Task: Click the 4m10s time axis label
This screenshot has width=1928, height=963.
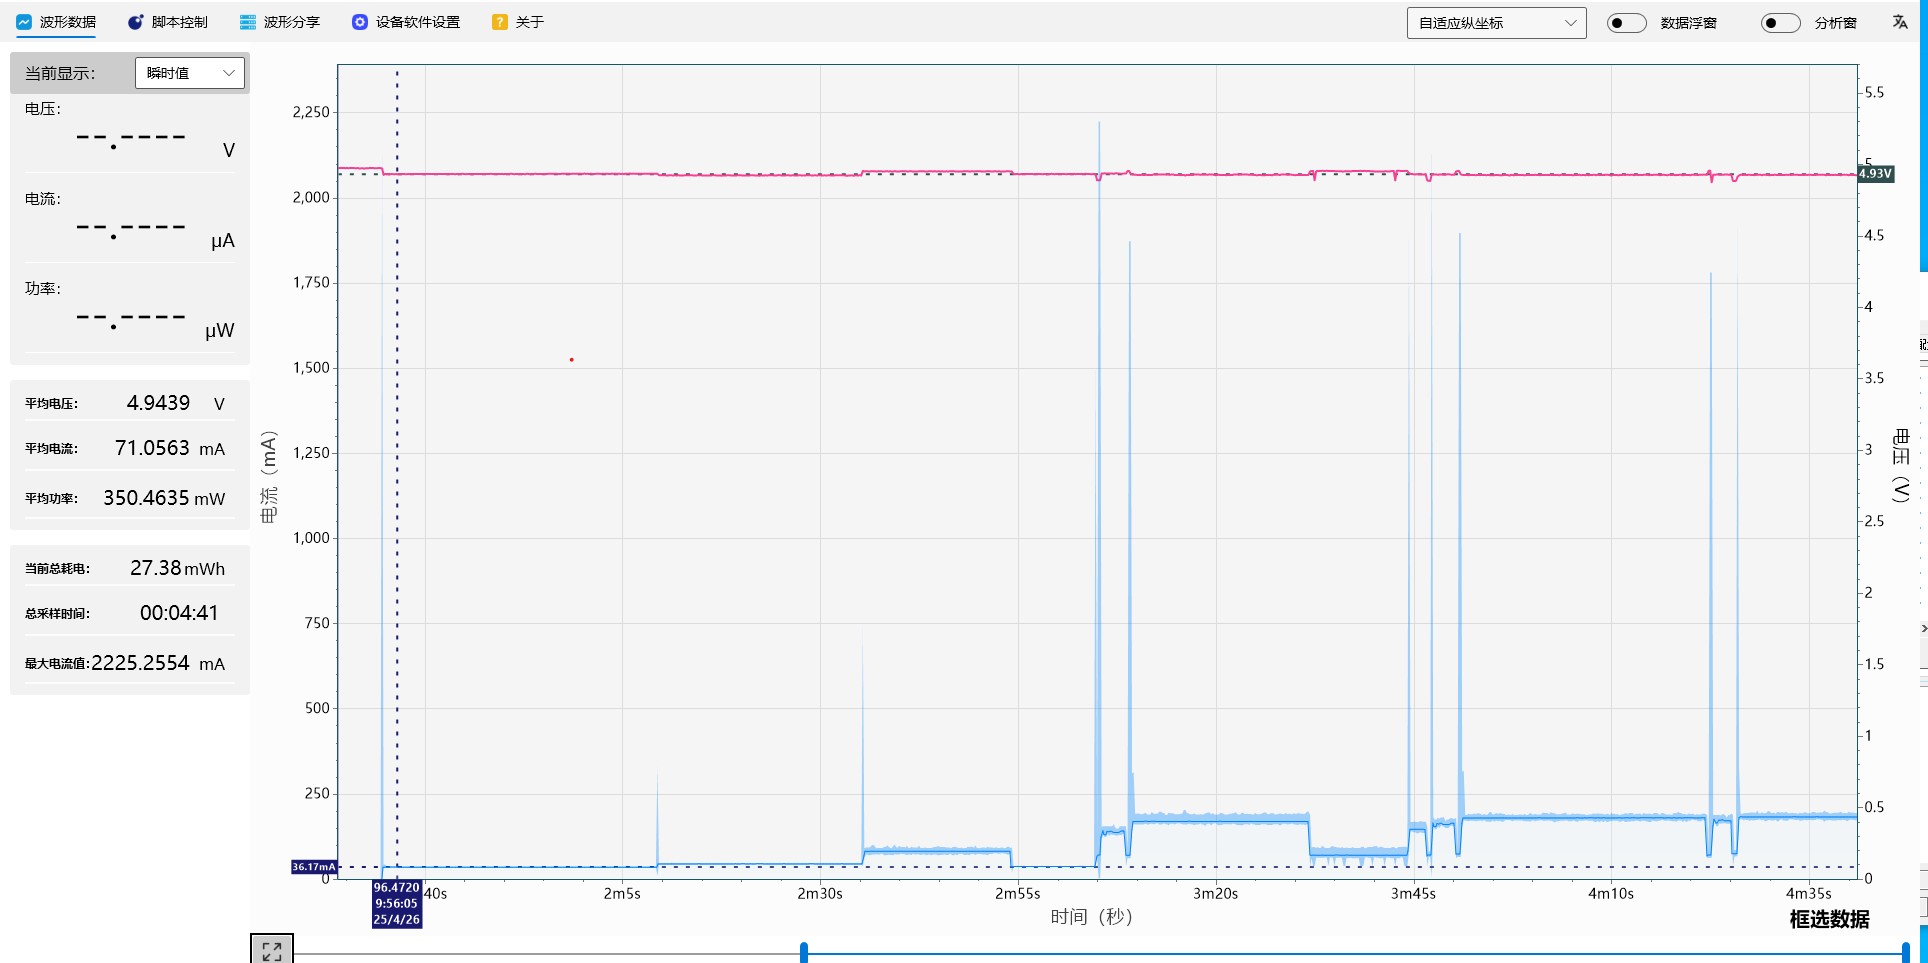Action: pos(1611,894)
